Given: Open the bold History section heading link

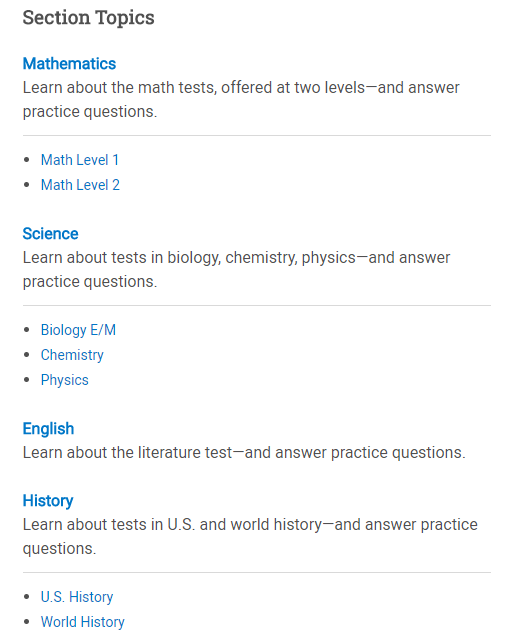Looking at the screenshot, I should [48, 501].
